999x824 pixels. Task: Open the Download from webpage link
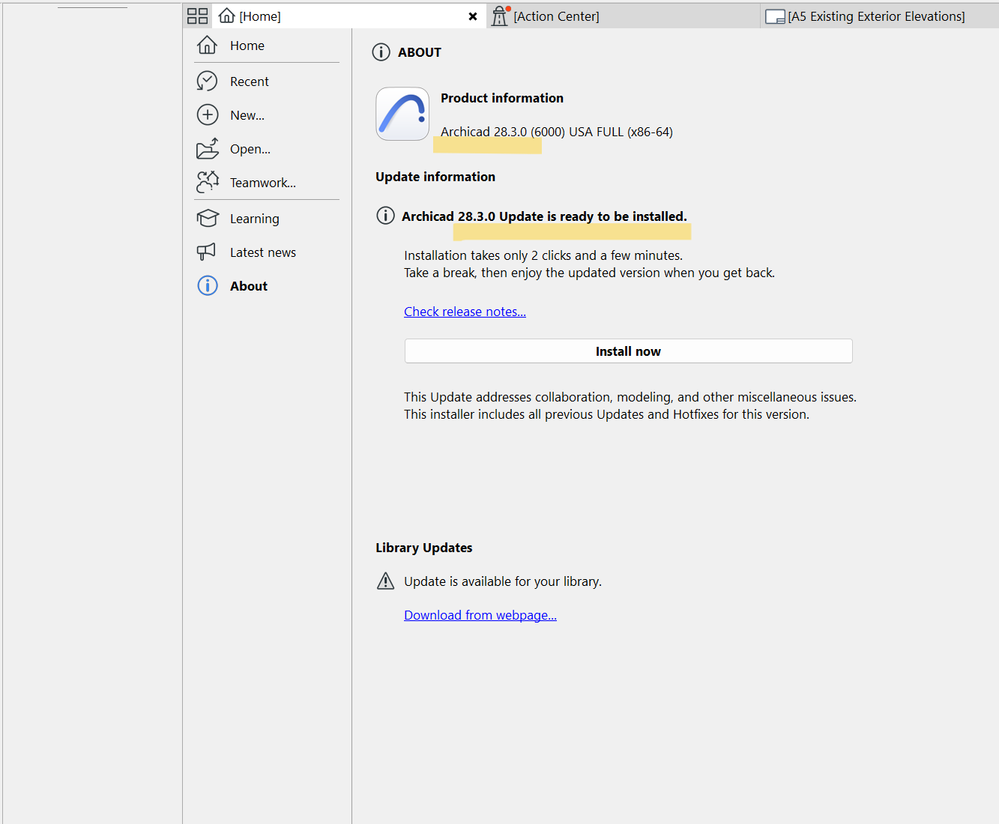(x=480, y=615)
